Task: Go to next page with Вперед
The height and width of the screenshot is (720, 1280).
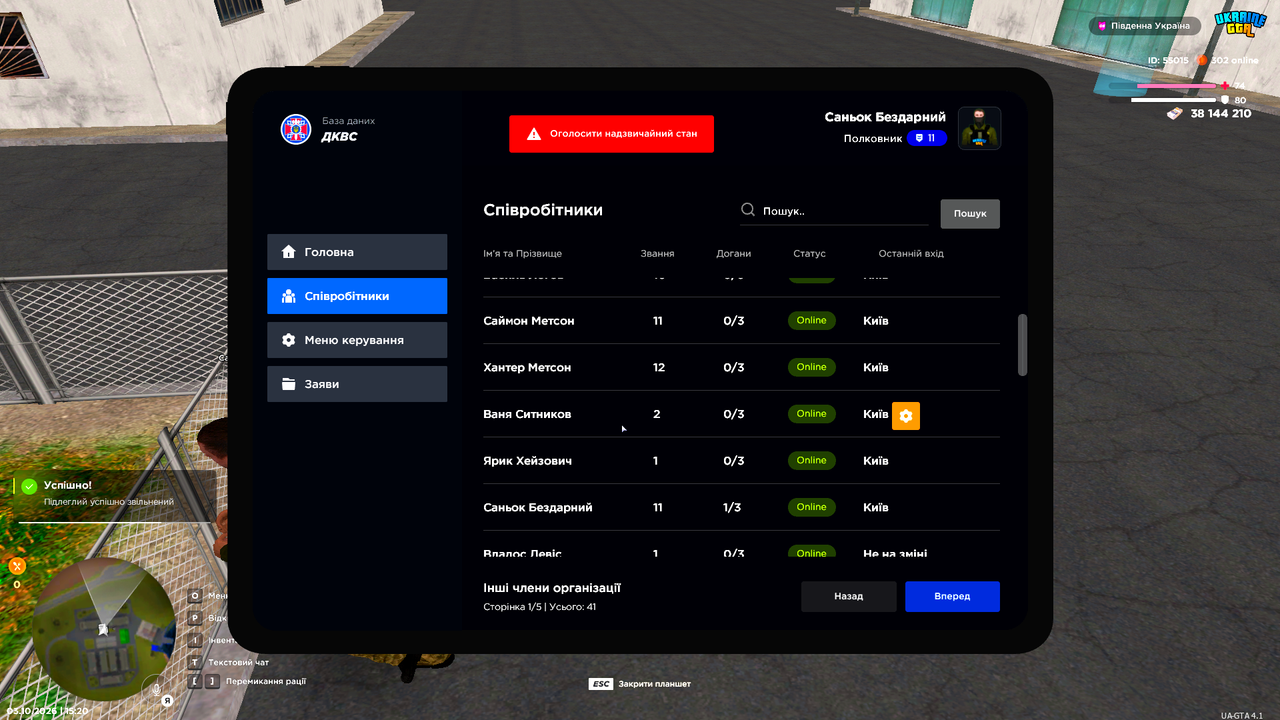Action: (x=952, y=596)
